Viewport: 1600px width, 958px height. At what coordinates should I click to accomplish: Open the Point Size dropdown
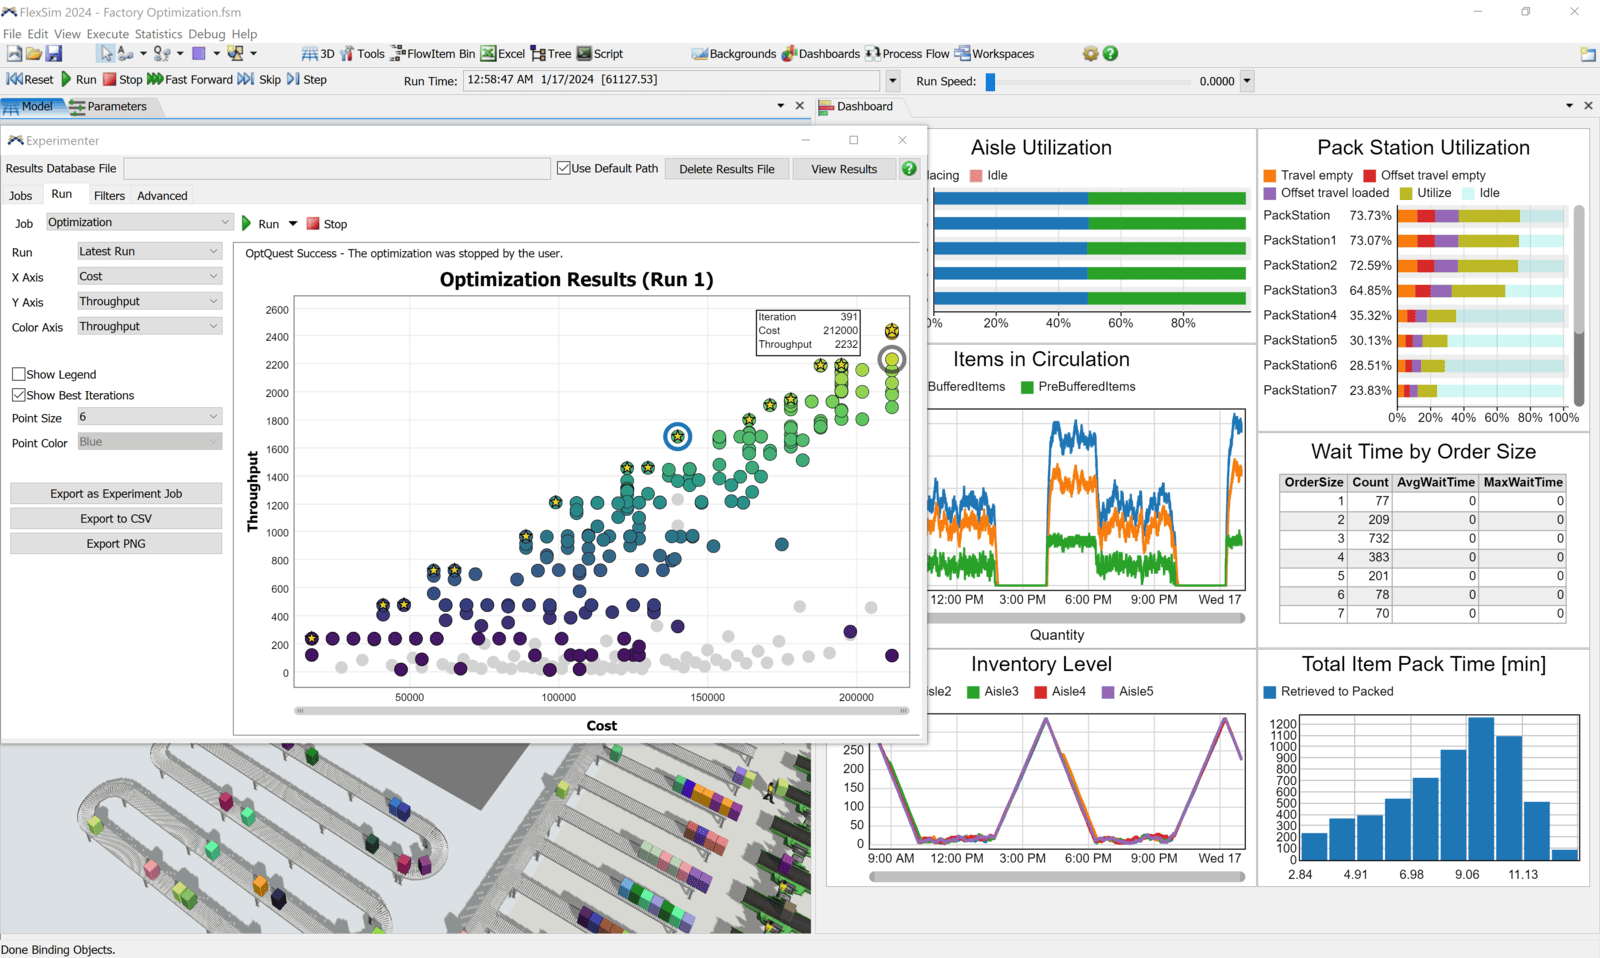[149, 417]
